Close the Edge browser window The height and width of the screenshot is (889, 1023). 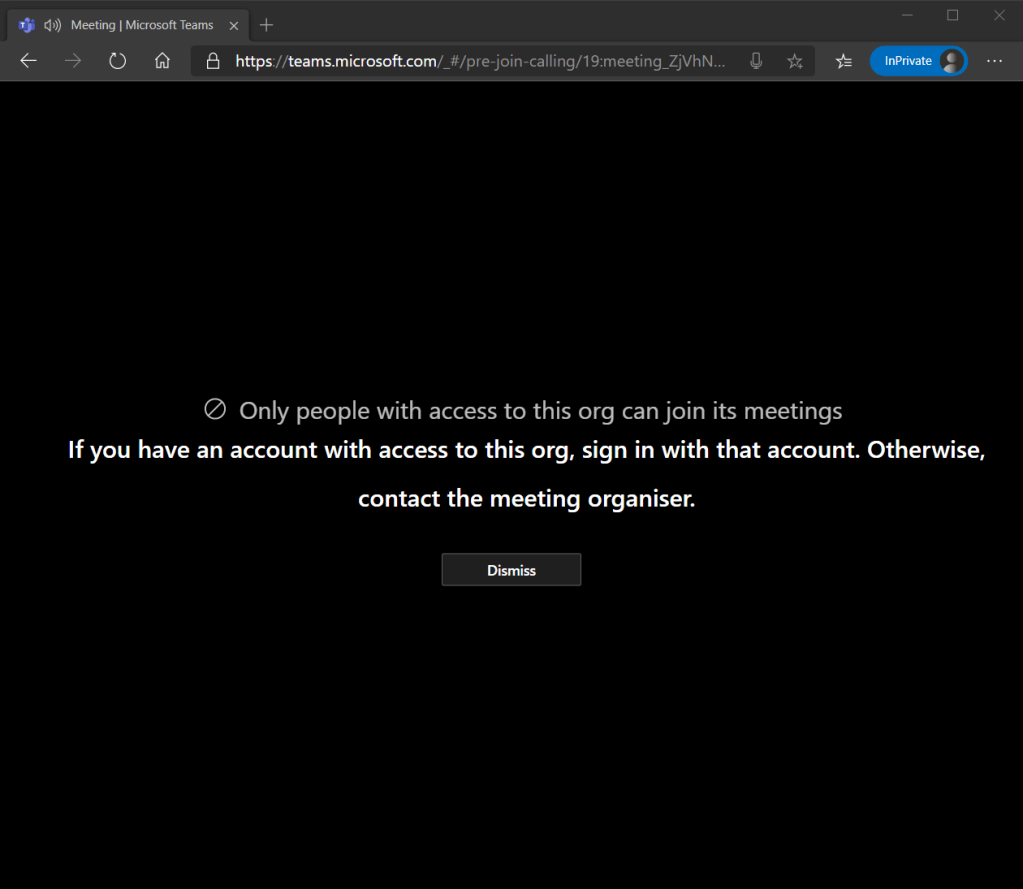tap(999, 15)
